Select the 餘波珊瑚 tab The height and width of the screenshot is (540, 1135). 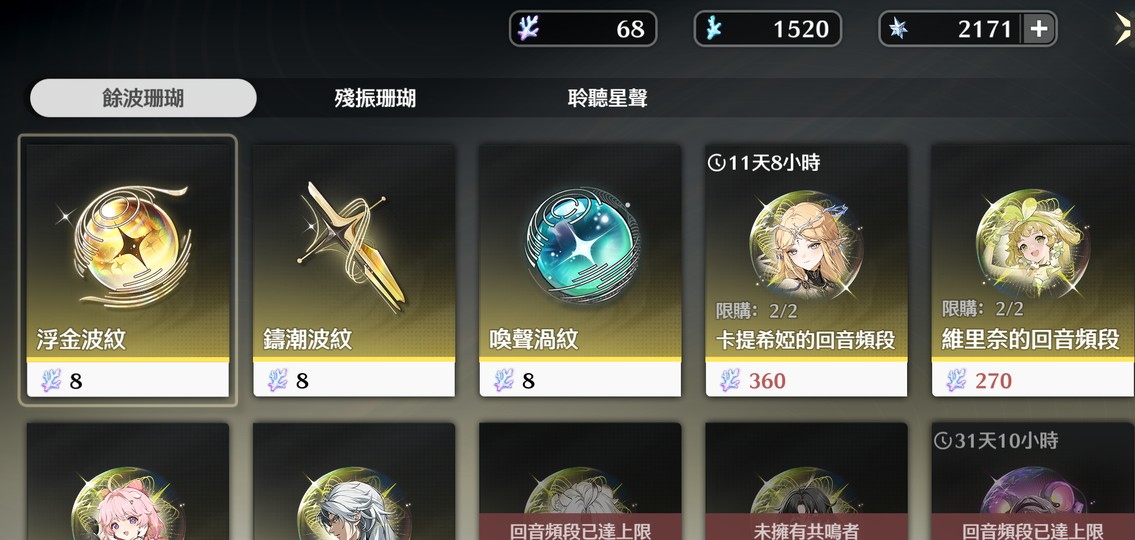click(143, 98)
